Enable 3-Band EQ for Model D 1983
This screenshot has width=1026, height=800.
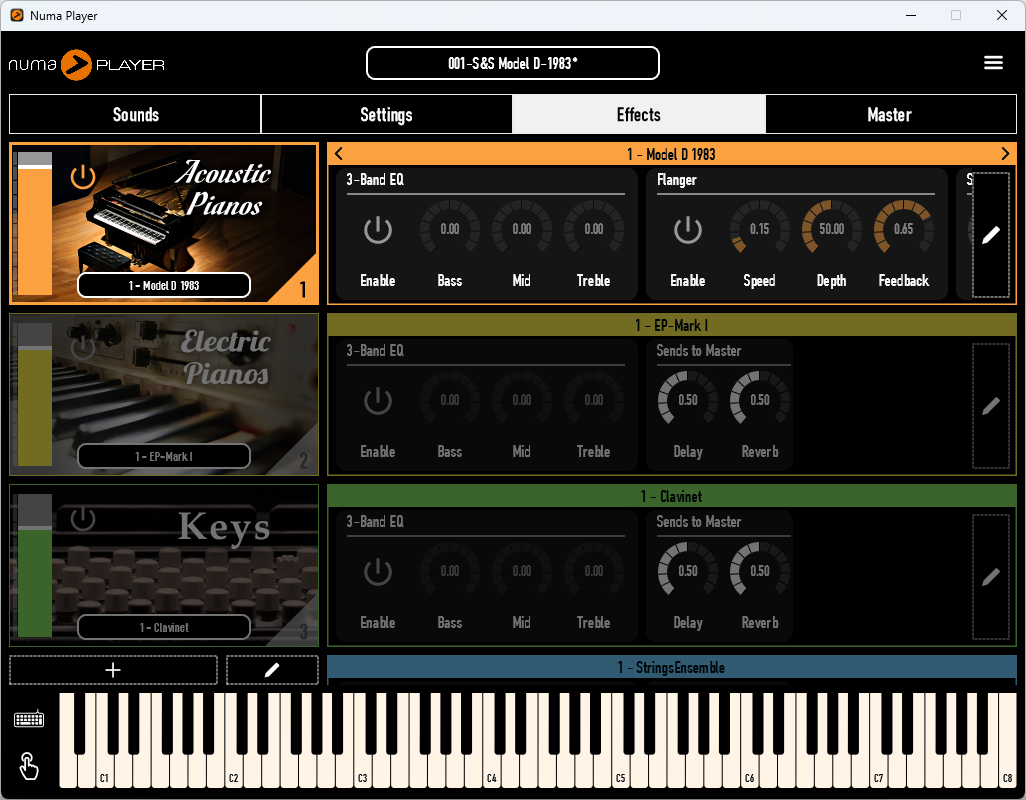coord(378,230)
